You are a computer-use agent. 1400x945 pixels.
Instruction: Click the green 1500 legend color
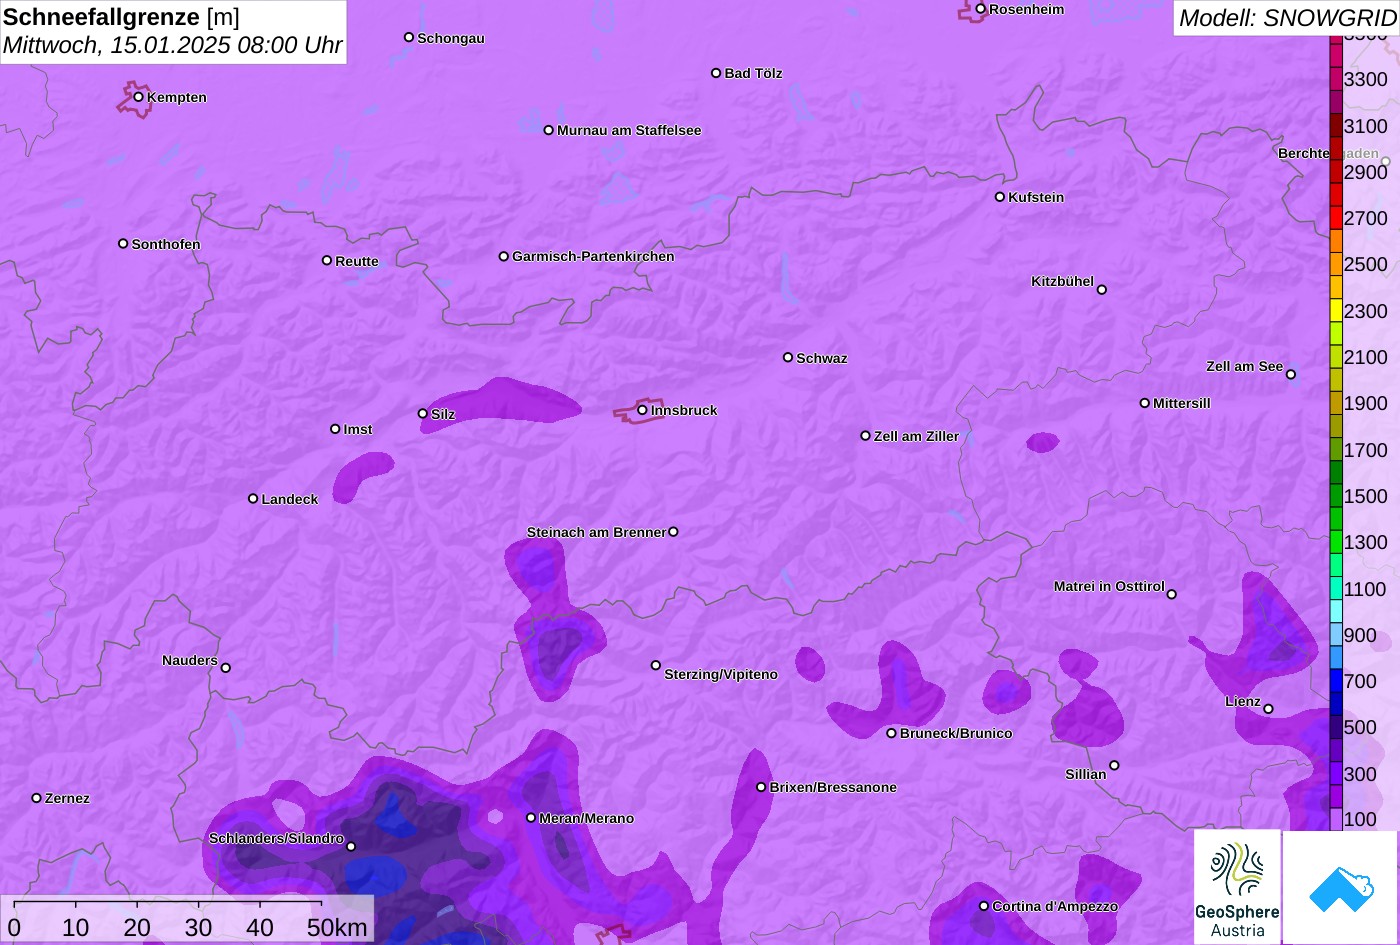click(1336, 496)
